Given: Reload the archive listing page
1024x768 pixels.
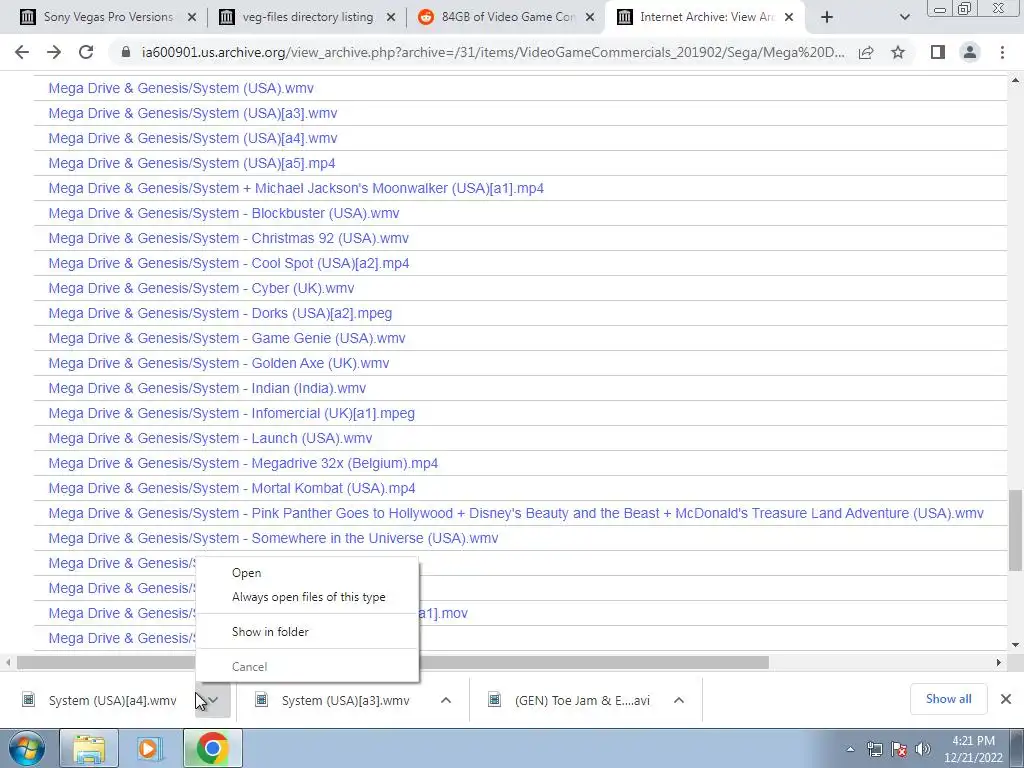Looking at the screenshot, I should tap(86, 52).
